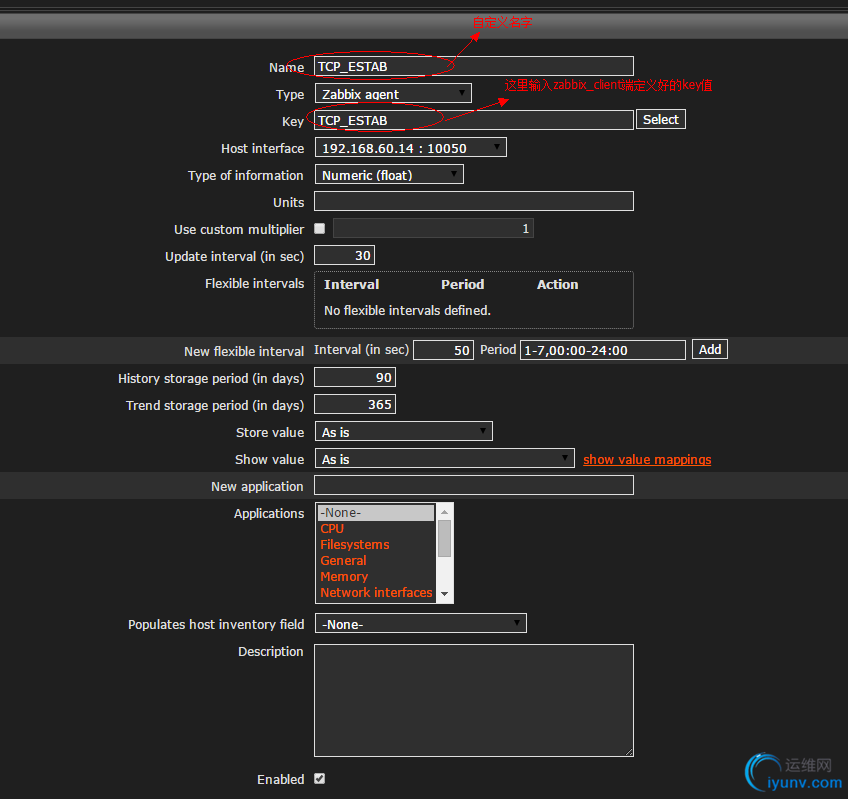Select Filesystems in Applications list

click(x=376, y=545)
